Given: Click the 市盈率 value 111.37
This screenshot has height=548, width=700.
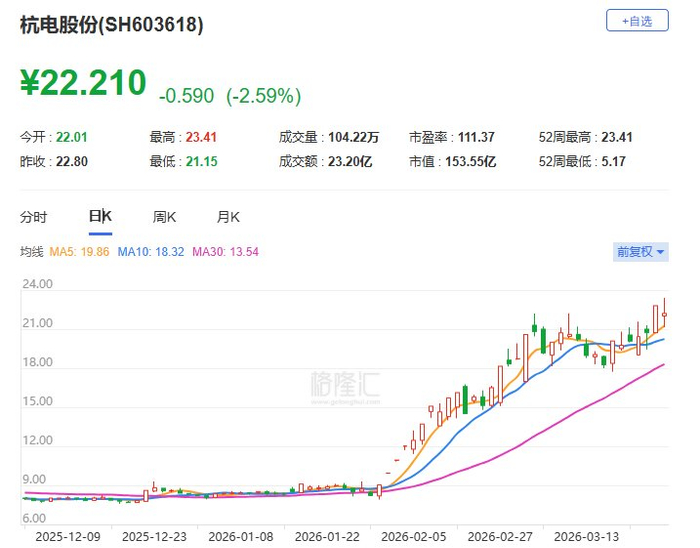Looking at the screenshot, I should (476, 137).
